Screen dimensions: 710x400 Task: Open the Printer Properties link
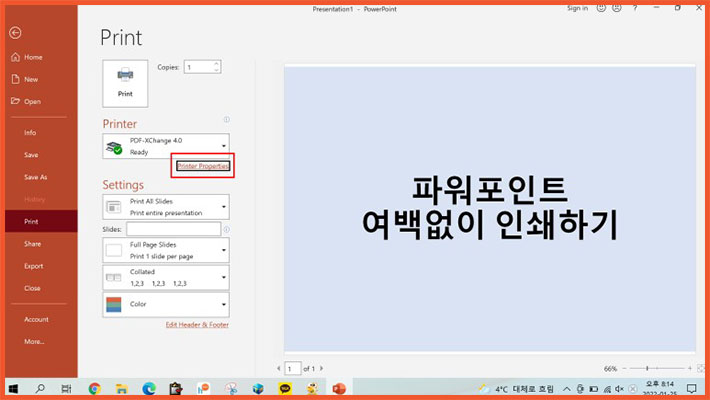tap(203, 166)
